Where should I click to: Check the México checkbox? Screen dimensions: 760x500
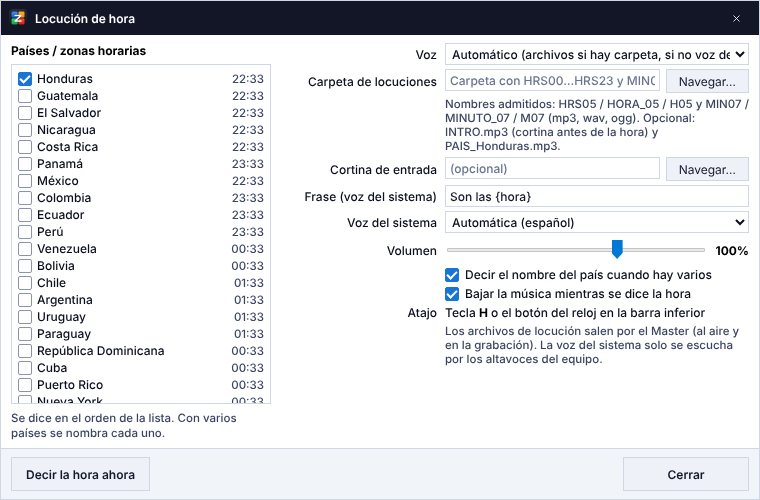pos(25,181)
